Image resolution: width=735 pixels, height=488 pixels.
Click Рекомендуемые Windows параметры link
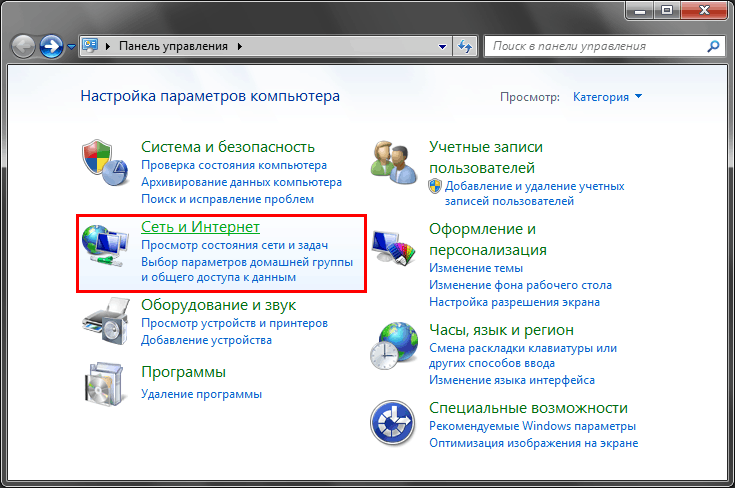(532, 426)
